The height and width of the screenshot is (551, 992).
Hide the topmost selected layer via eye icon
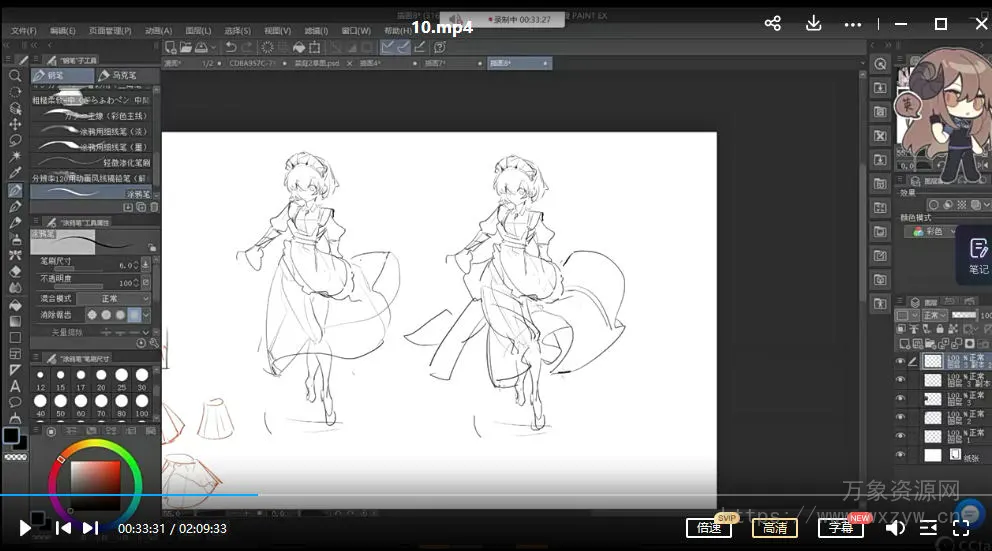point(900,361)
